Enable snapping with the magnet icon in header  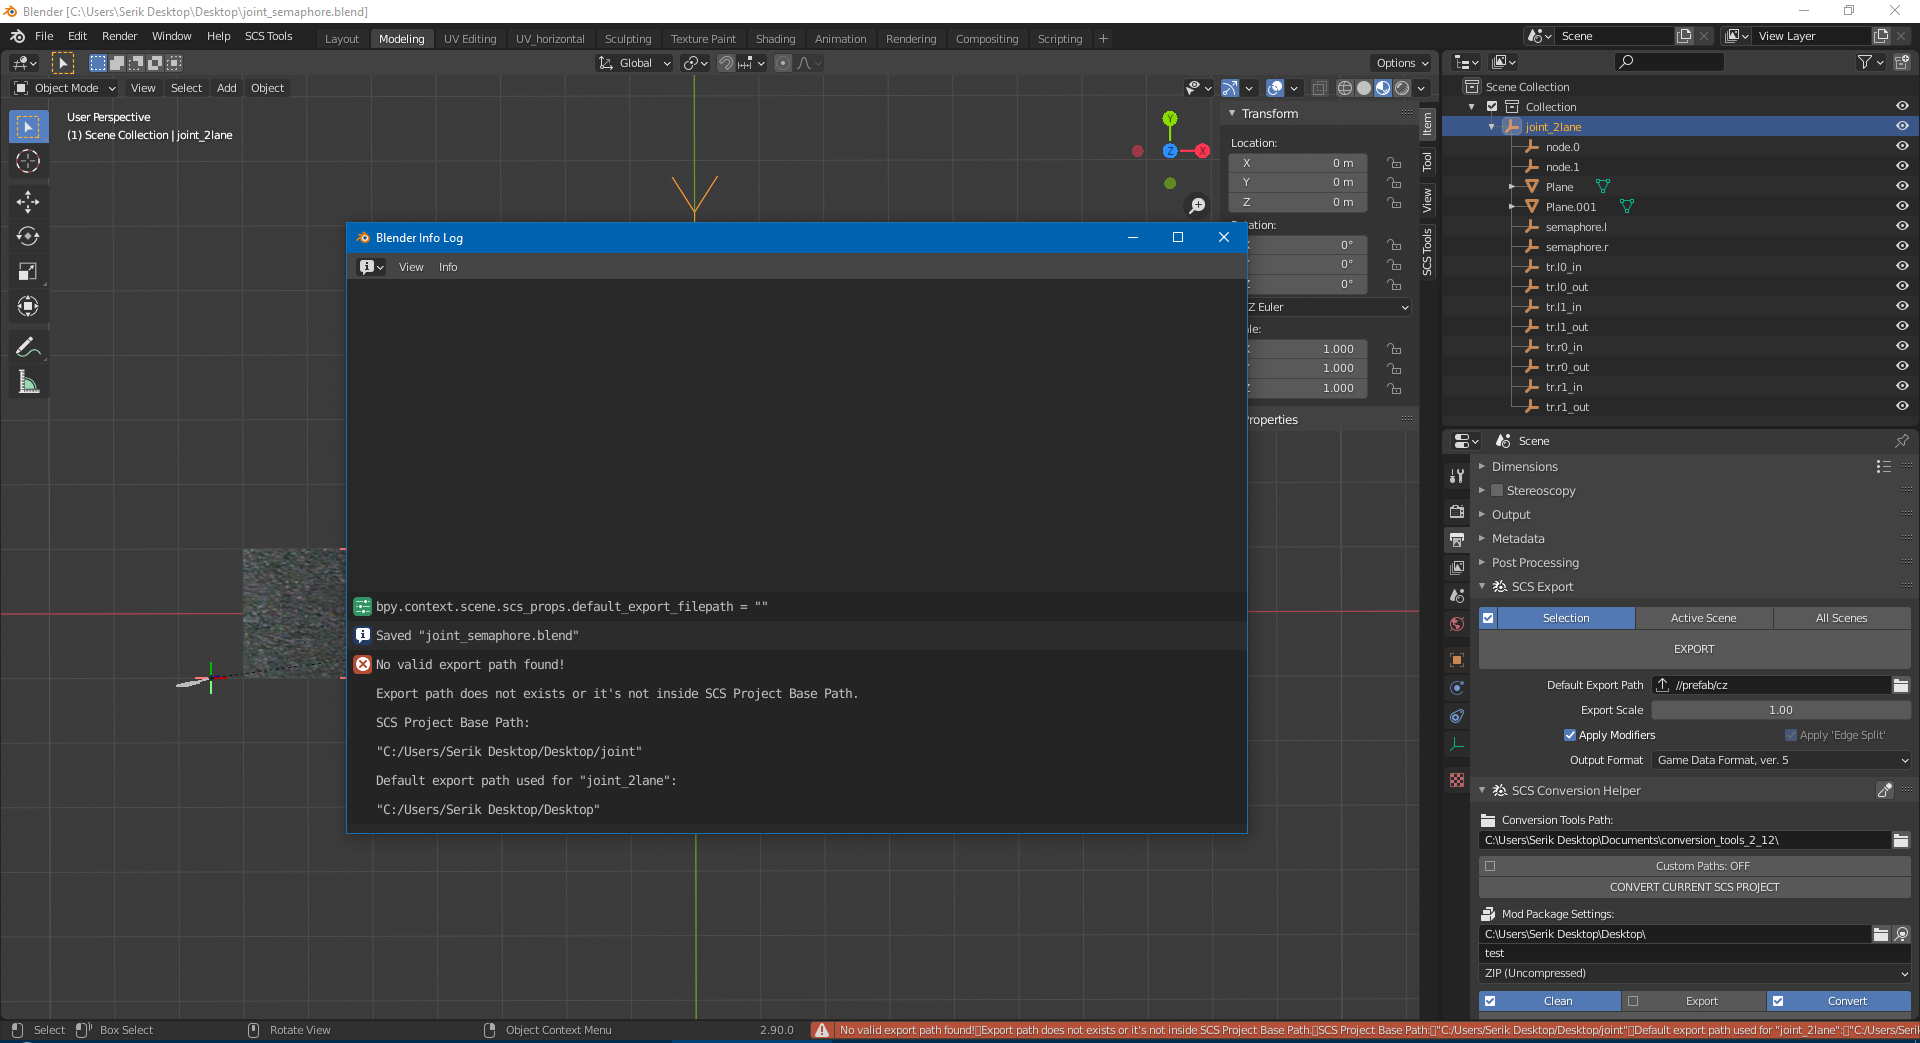pyautogui.click(x=727, y=62)
